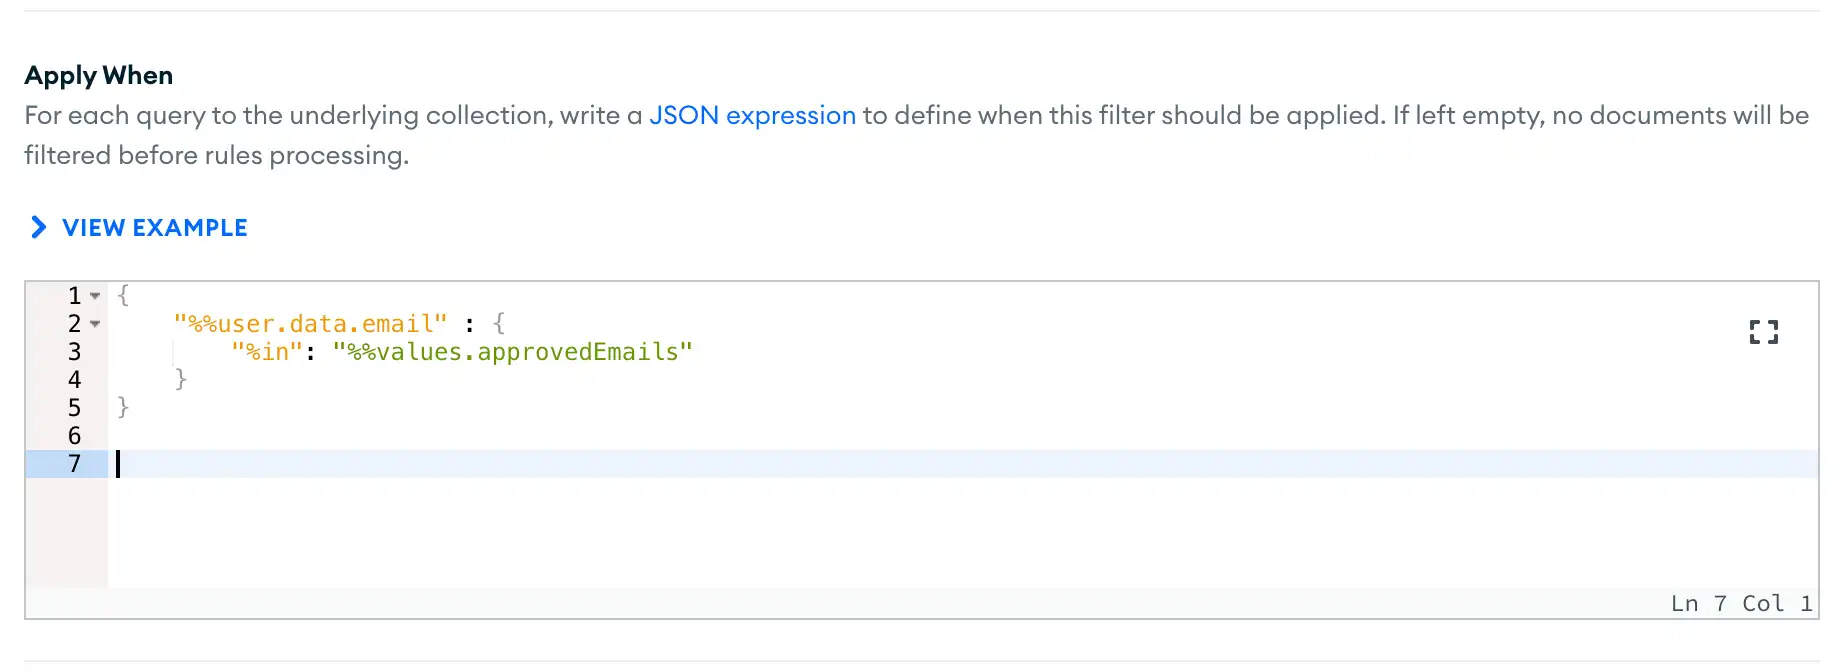This screenshot has width=1846, height=672.
Task: Click line number 4 in the gutter
Action: coord(74,380)
